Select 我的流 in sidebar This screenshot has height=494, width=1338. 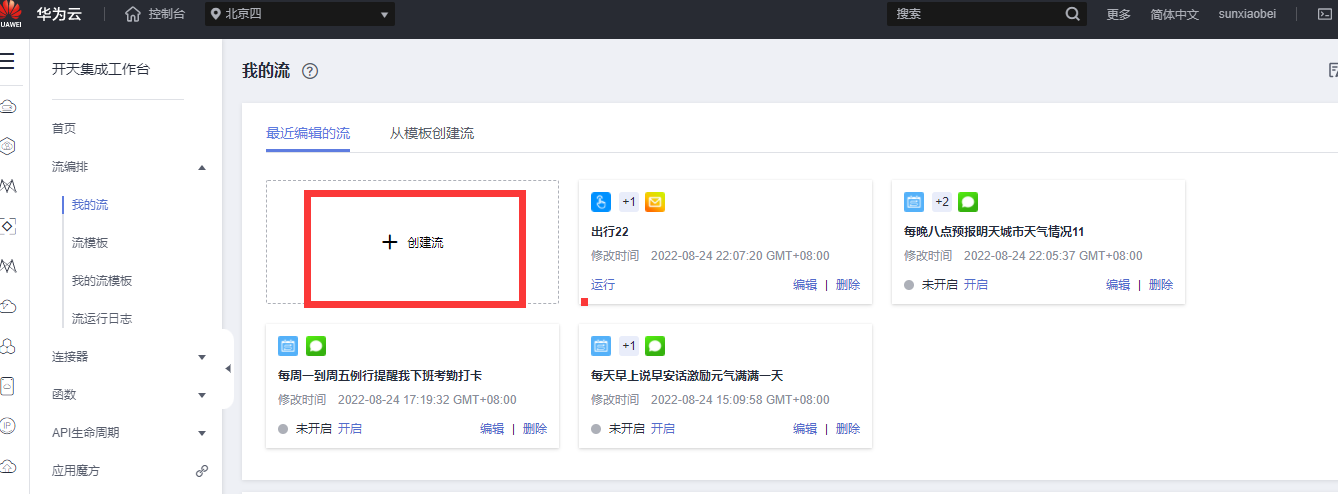point(90,205)
